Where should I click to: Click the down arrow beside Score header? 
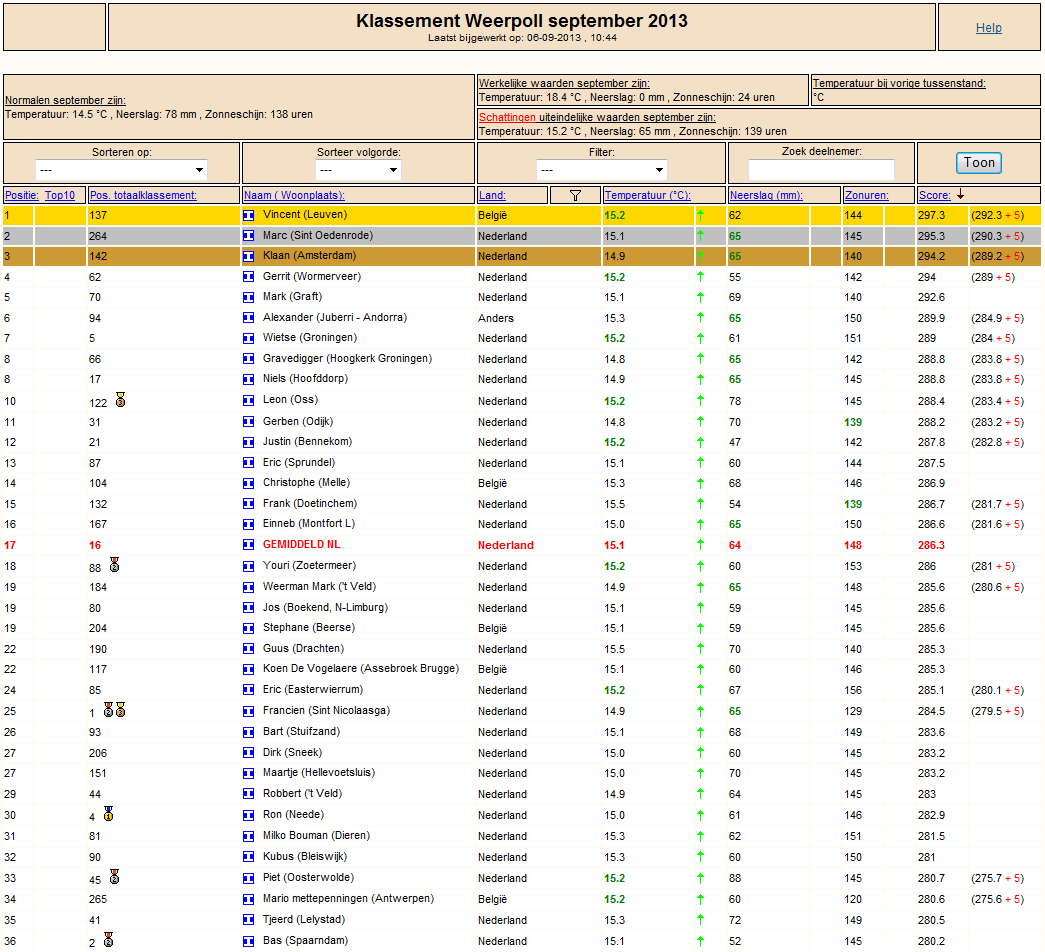[960, 194]
